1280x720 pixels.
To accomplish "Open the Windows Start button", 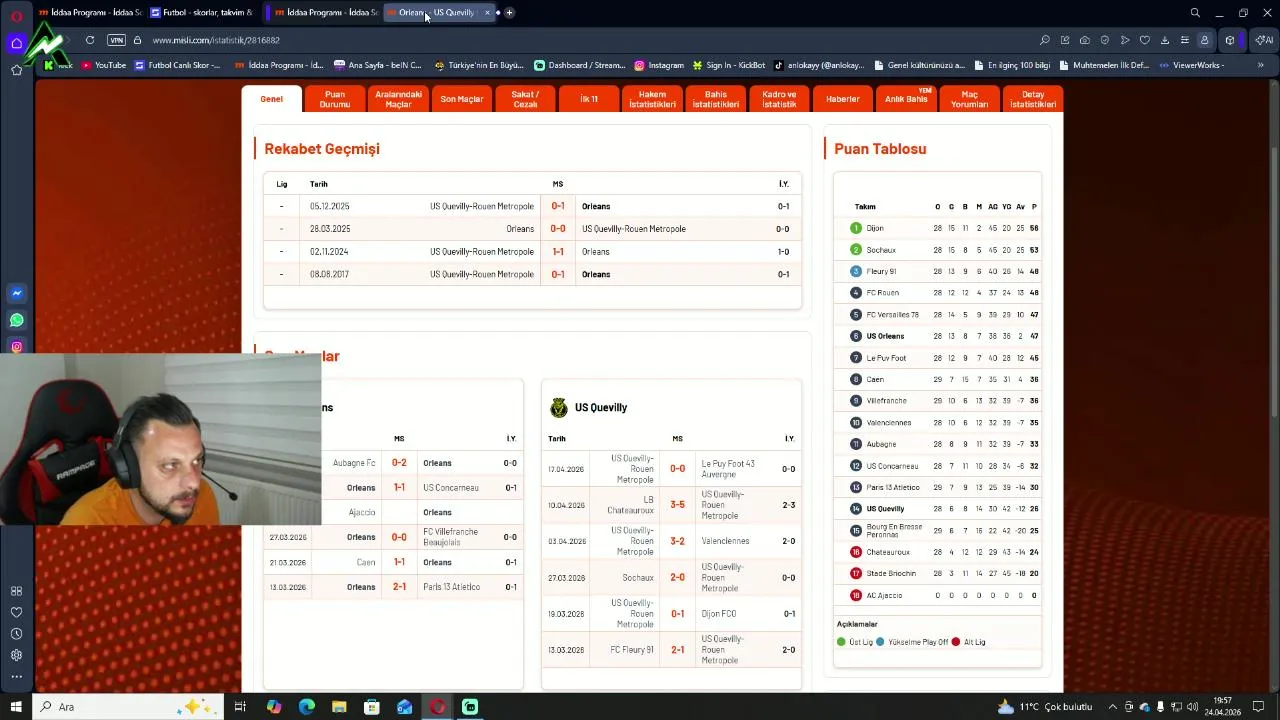I will coord(16,707).
